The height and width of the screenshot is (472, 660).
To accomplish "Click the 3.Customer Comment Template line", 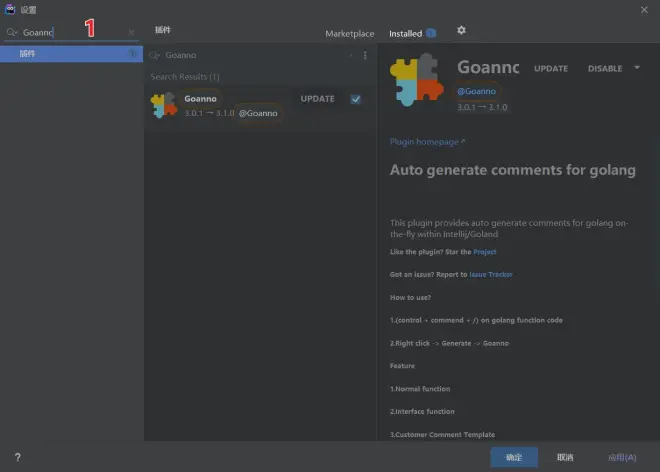I will [x=442, y=435].
